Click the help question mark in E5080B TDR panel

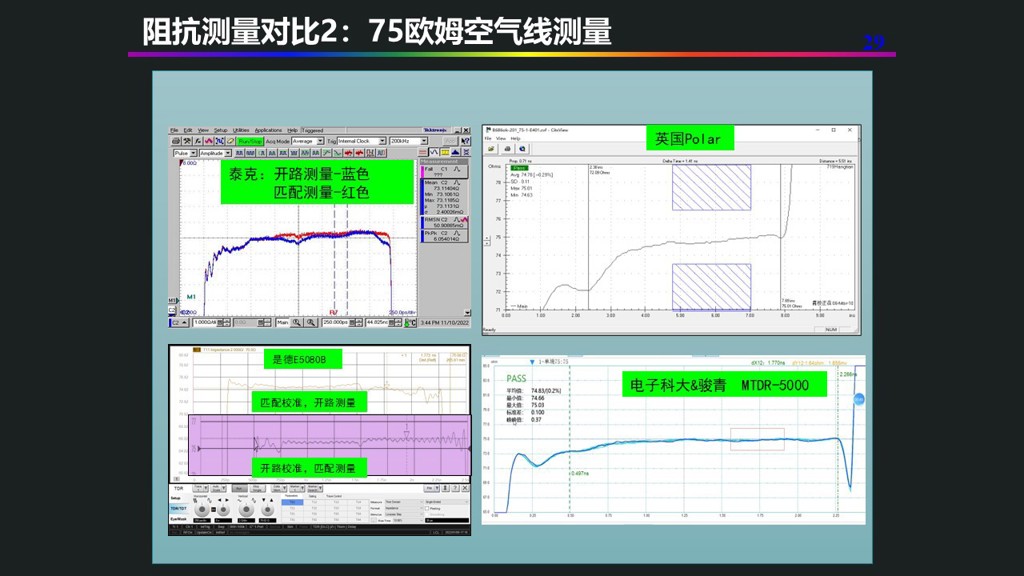[x=456, y=488]
